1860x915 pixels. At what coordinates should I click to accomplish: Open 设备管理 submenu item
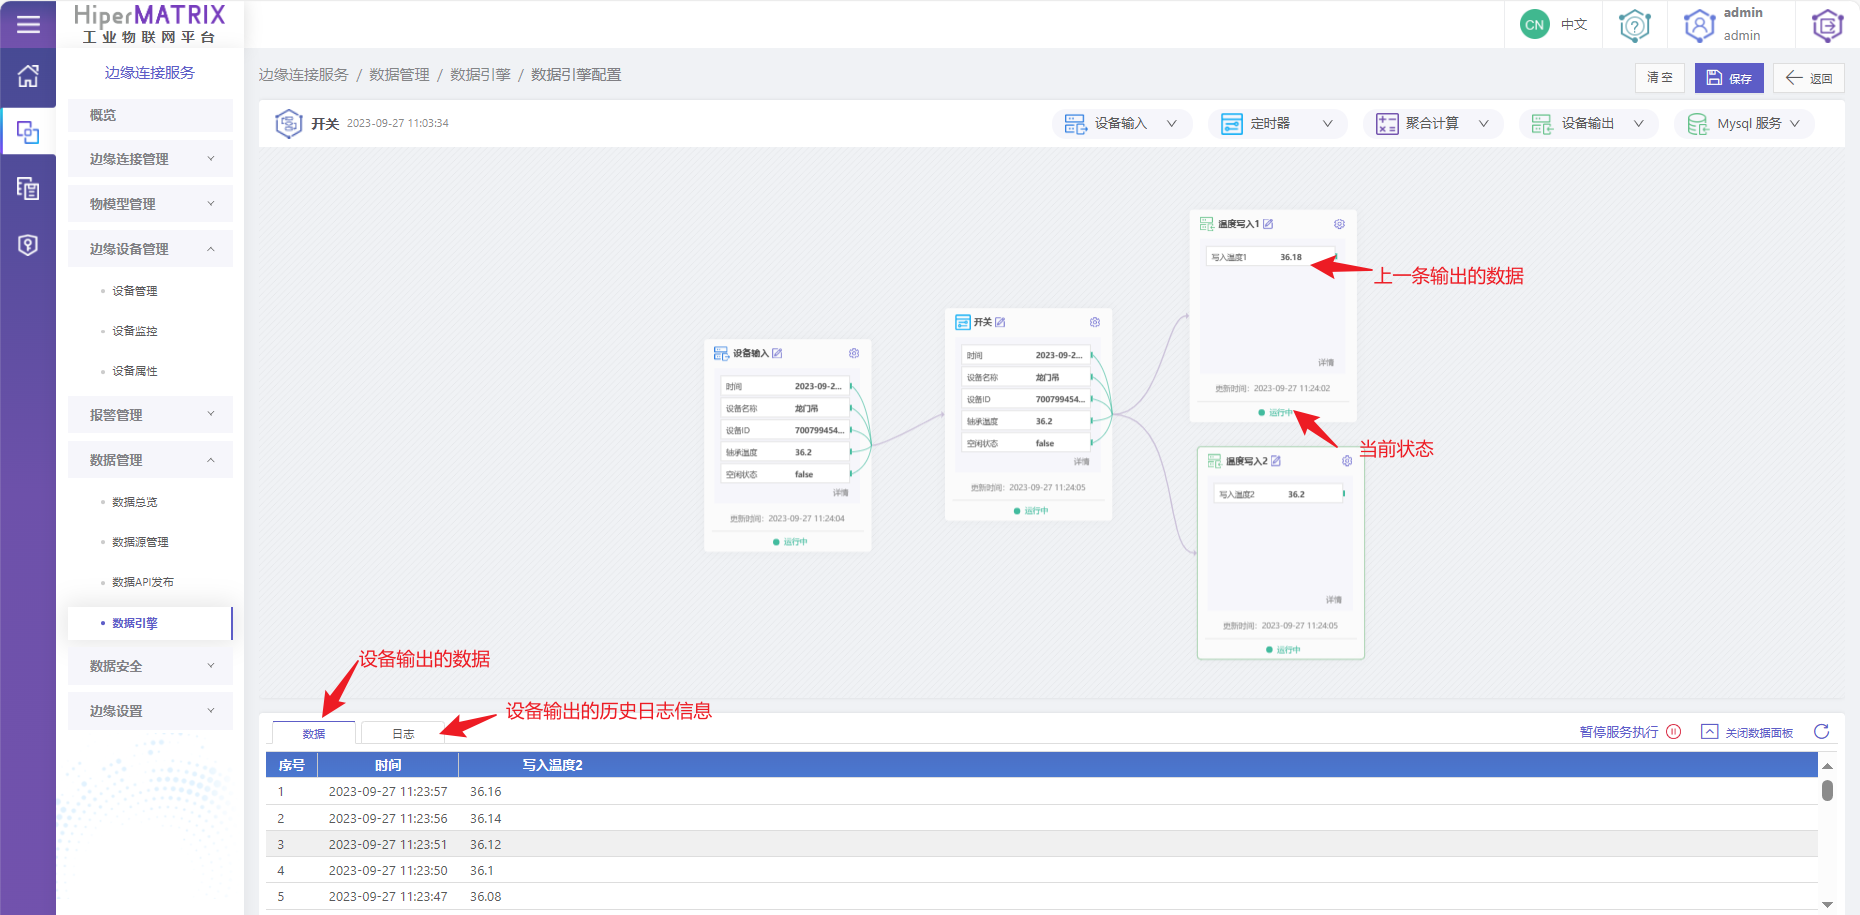click(x=135, y=291)
